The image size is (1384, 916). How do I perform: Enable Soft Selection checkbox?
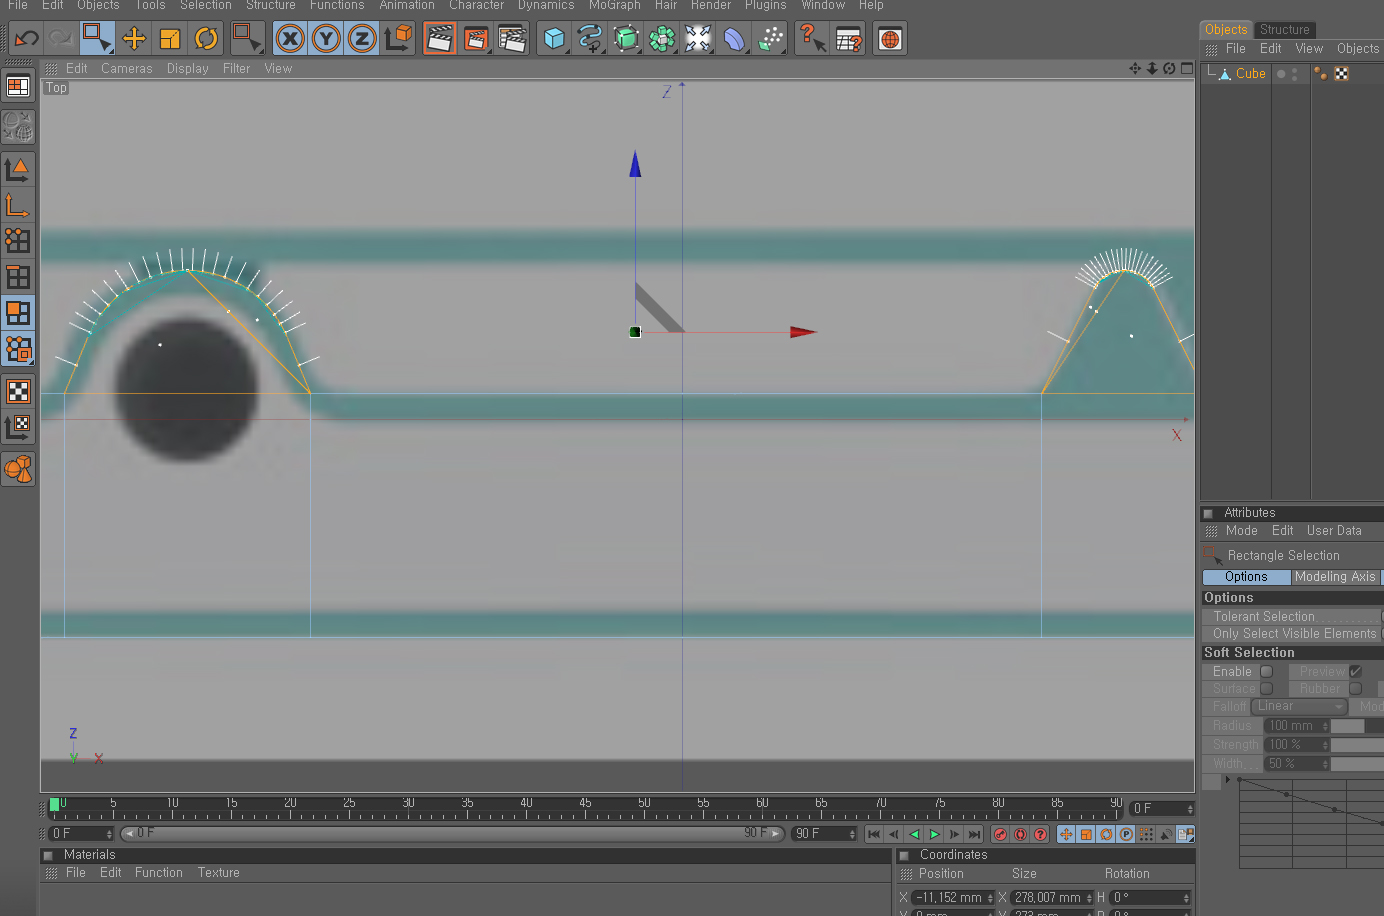pos(1266,672)
